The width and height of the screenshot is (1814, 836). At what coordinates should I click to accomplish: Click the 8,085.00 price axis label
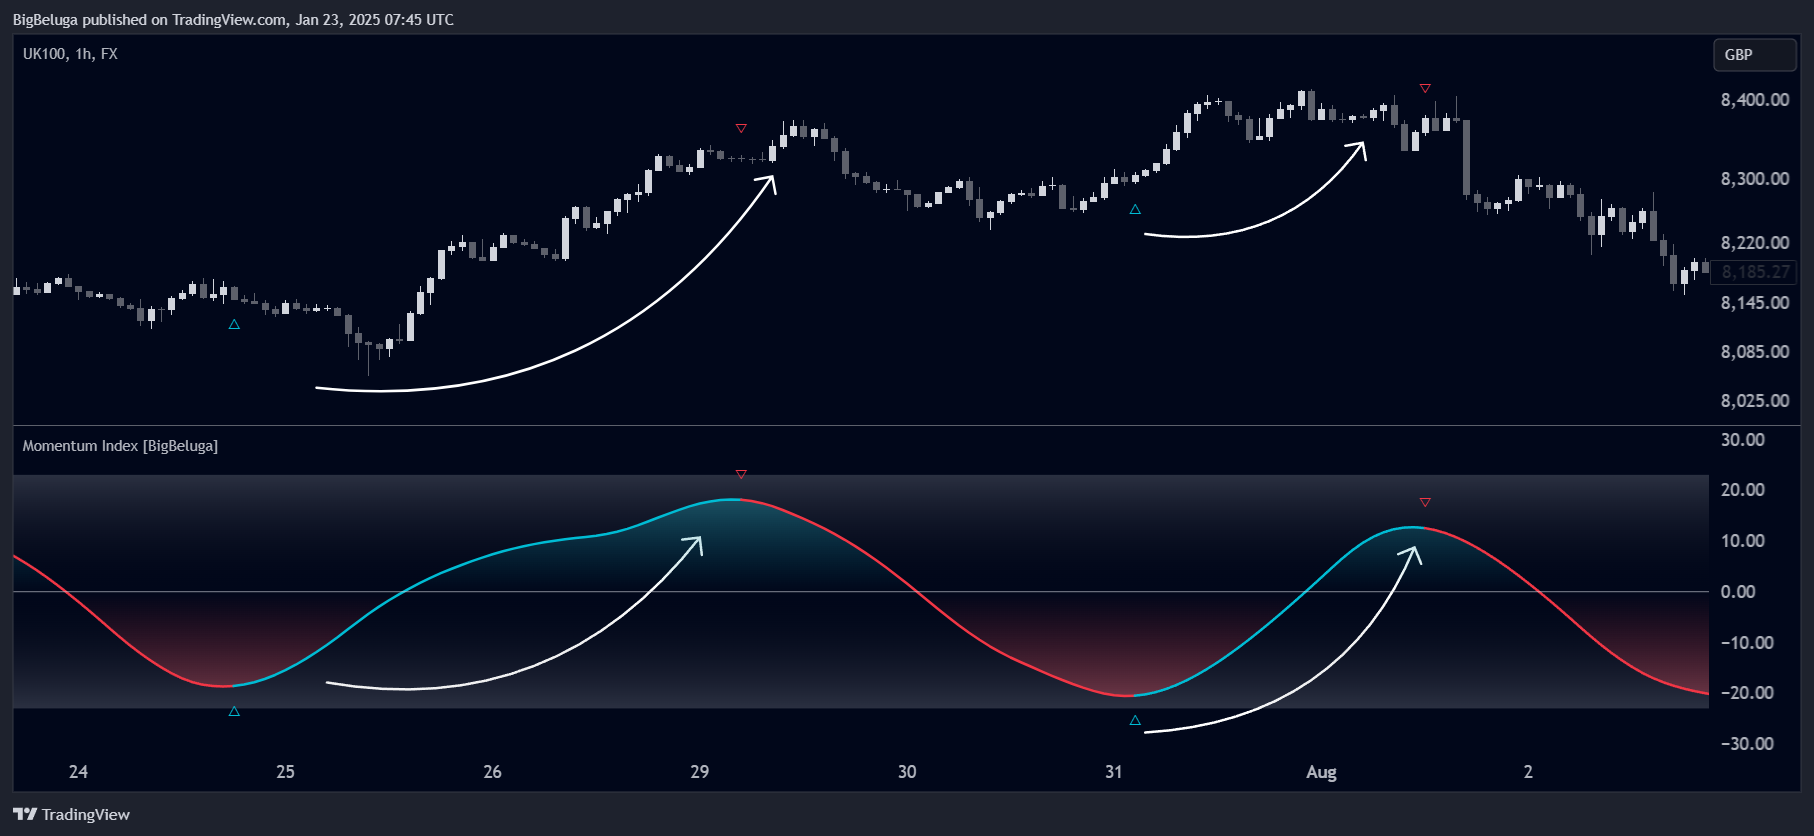click(1755, 352)
